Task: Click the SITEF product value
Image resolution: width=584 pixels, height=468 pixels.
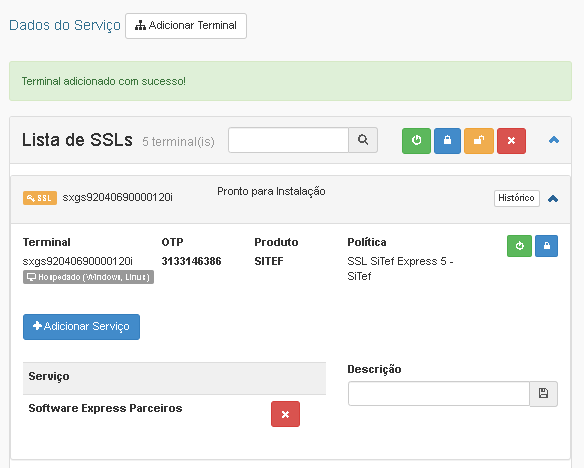Action: pos(269,261)
